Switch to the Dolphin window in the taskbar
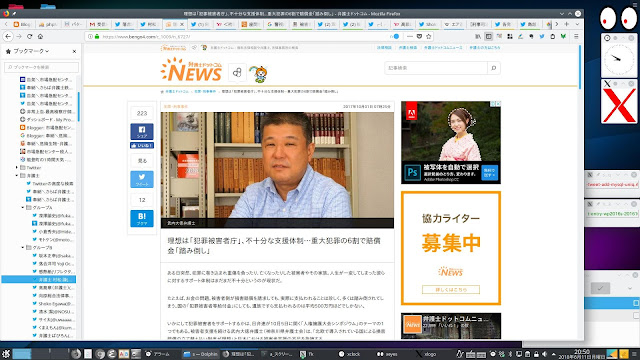 pyautogui.click(x=200, y=354)
